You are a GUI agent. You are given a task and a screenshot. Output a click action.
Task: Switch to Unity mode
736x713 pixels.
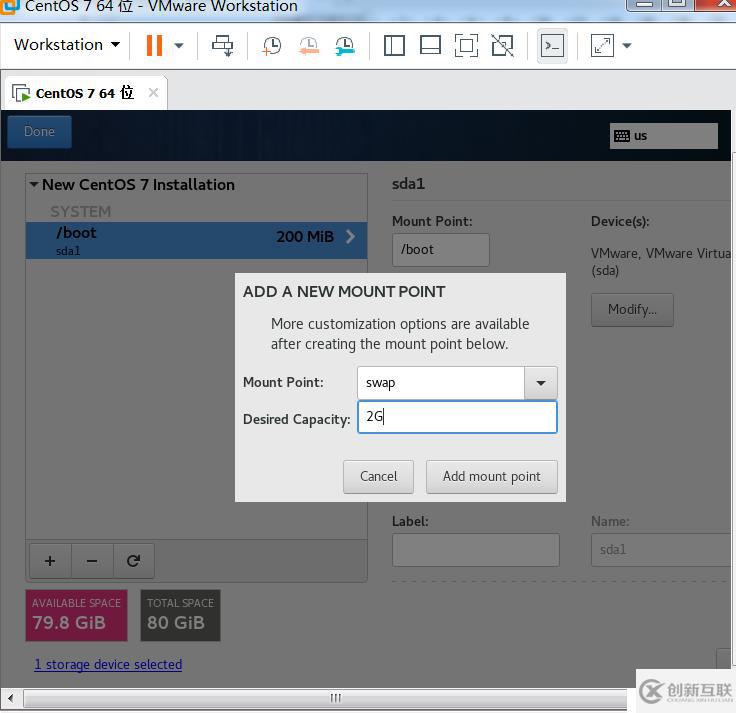(x=502, y=46)
